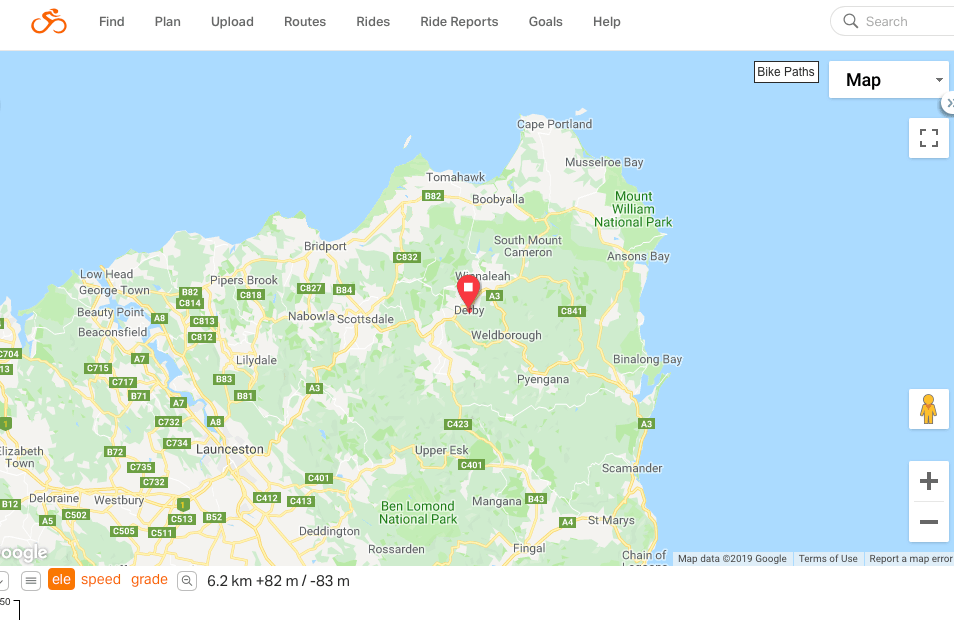Open Street View pegman
Screen dimensions: 954x620
(928, 409)
